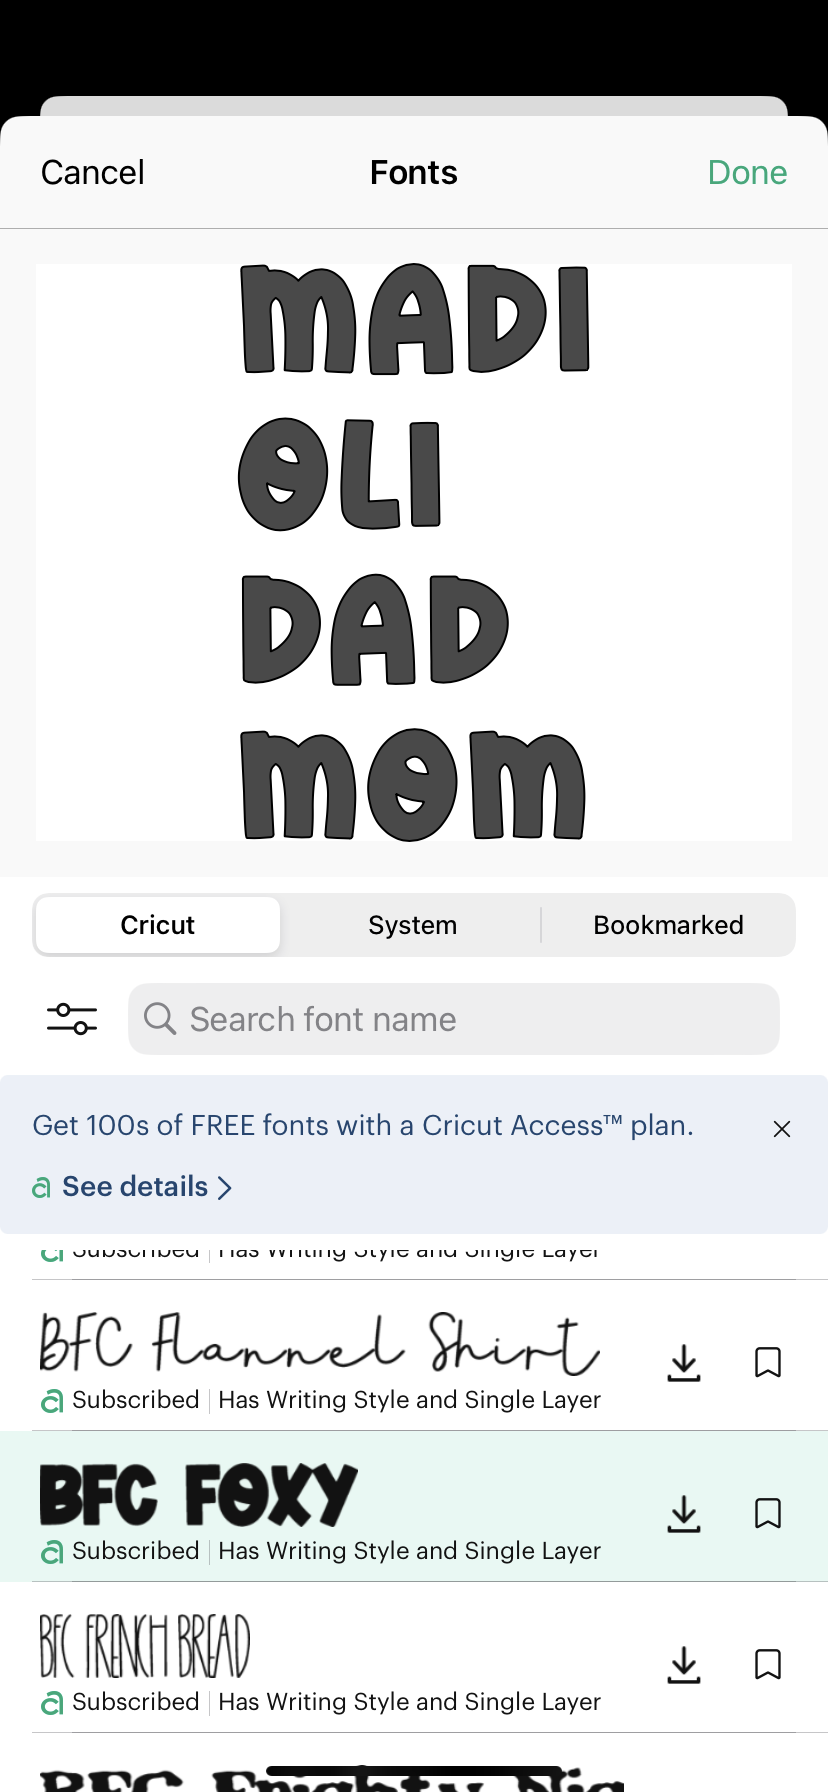Tap the search magnifier icon
Screen dimensions: 828x1792
[160, 1019]
